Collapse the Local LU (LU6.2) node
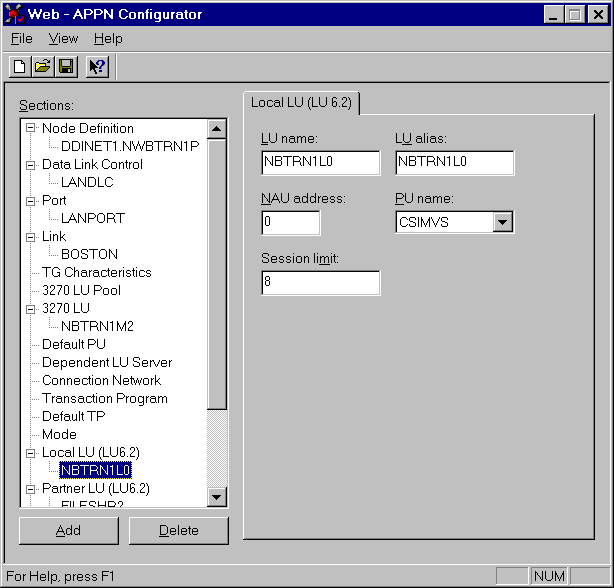 31,452
